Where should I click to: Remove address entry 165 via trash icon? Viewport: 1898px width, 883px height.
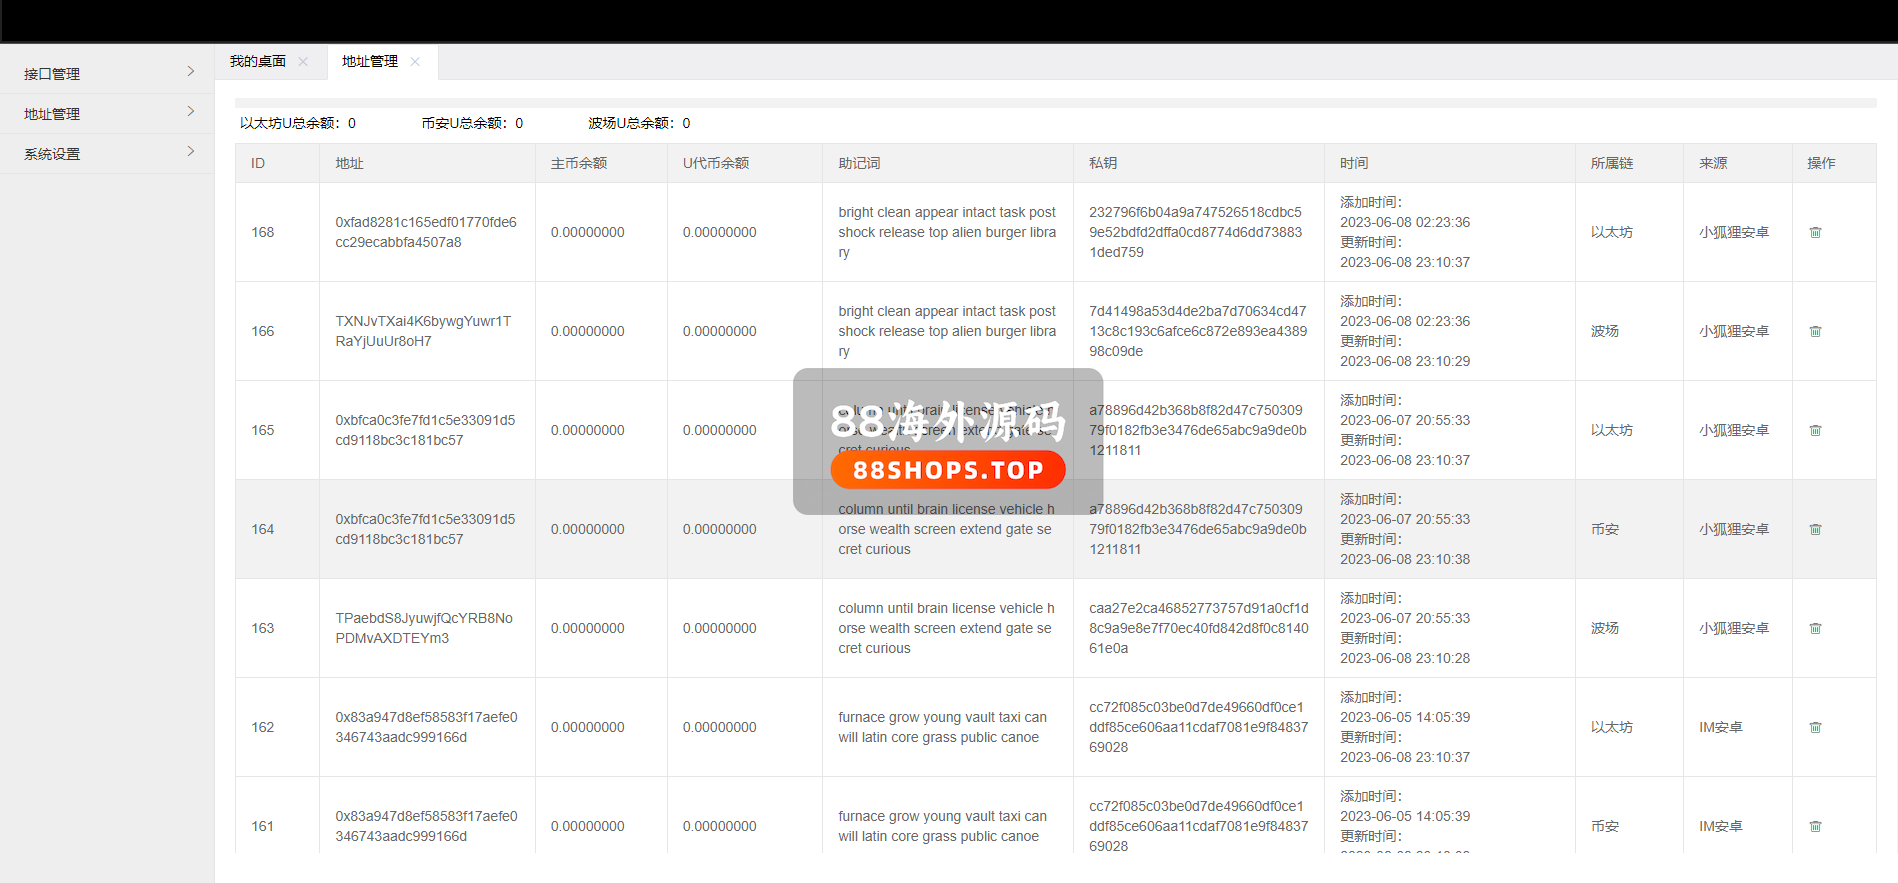click(x=1815, y=430)
